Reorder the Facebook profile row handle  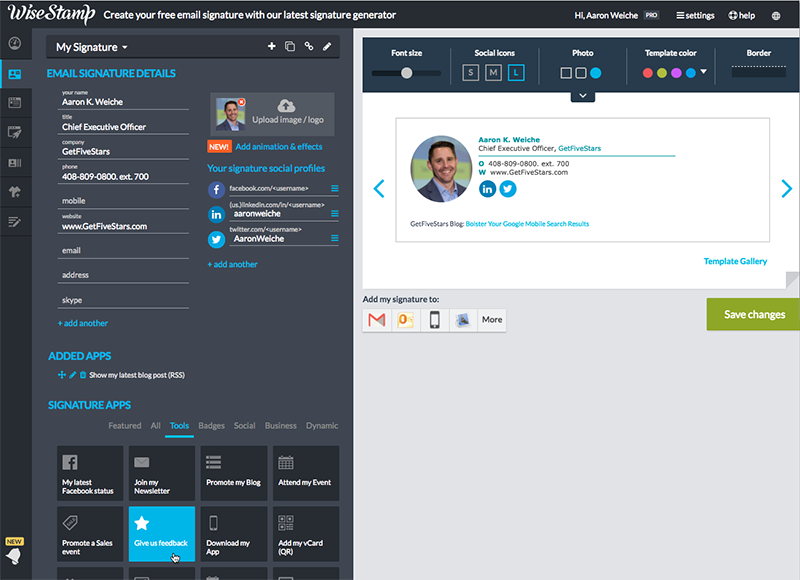coord(335,188)
